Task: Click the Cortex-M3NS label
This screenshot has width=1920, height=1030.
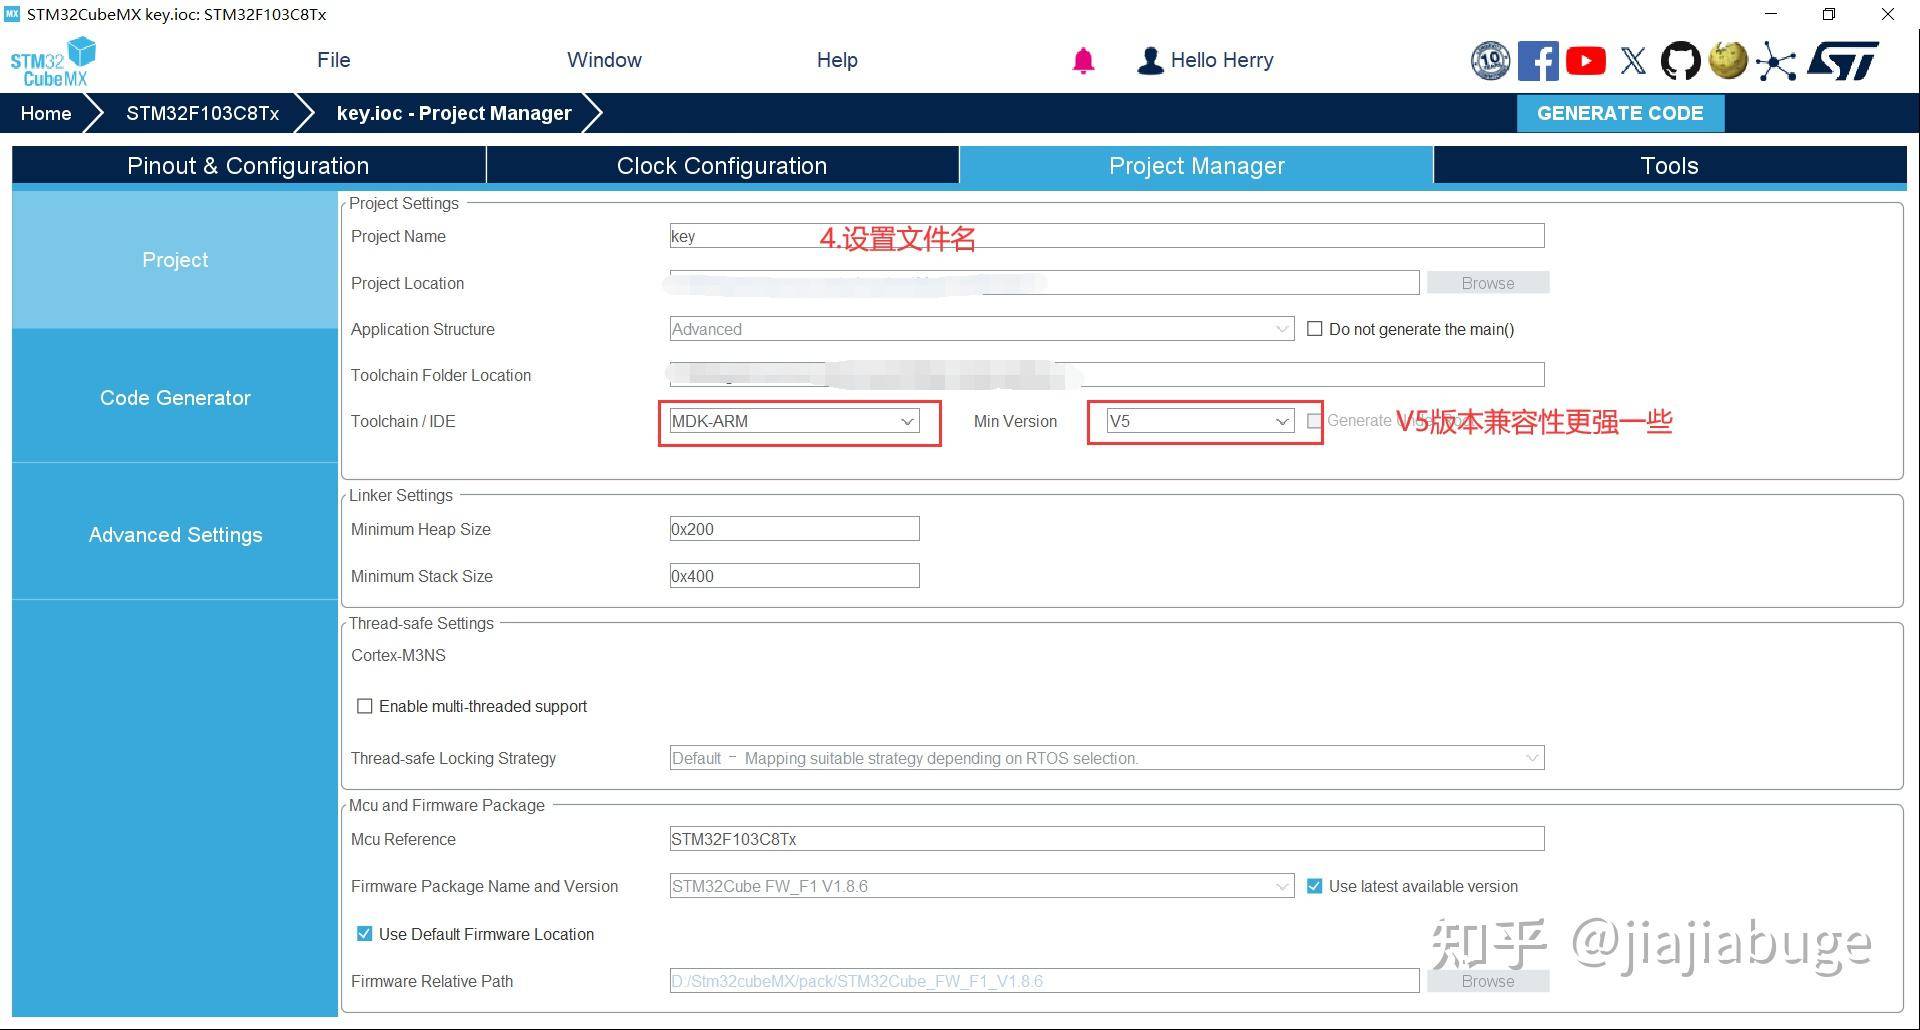Action: coord(398,655)
